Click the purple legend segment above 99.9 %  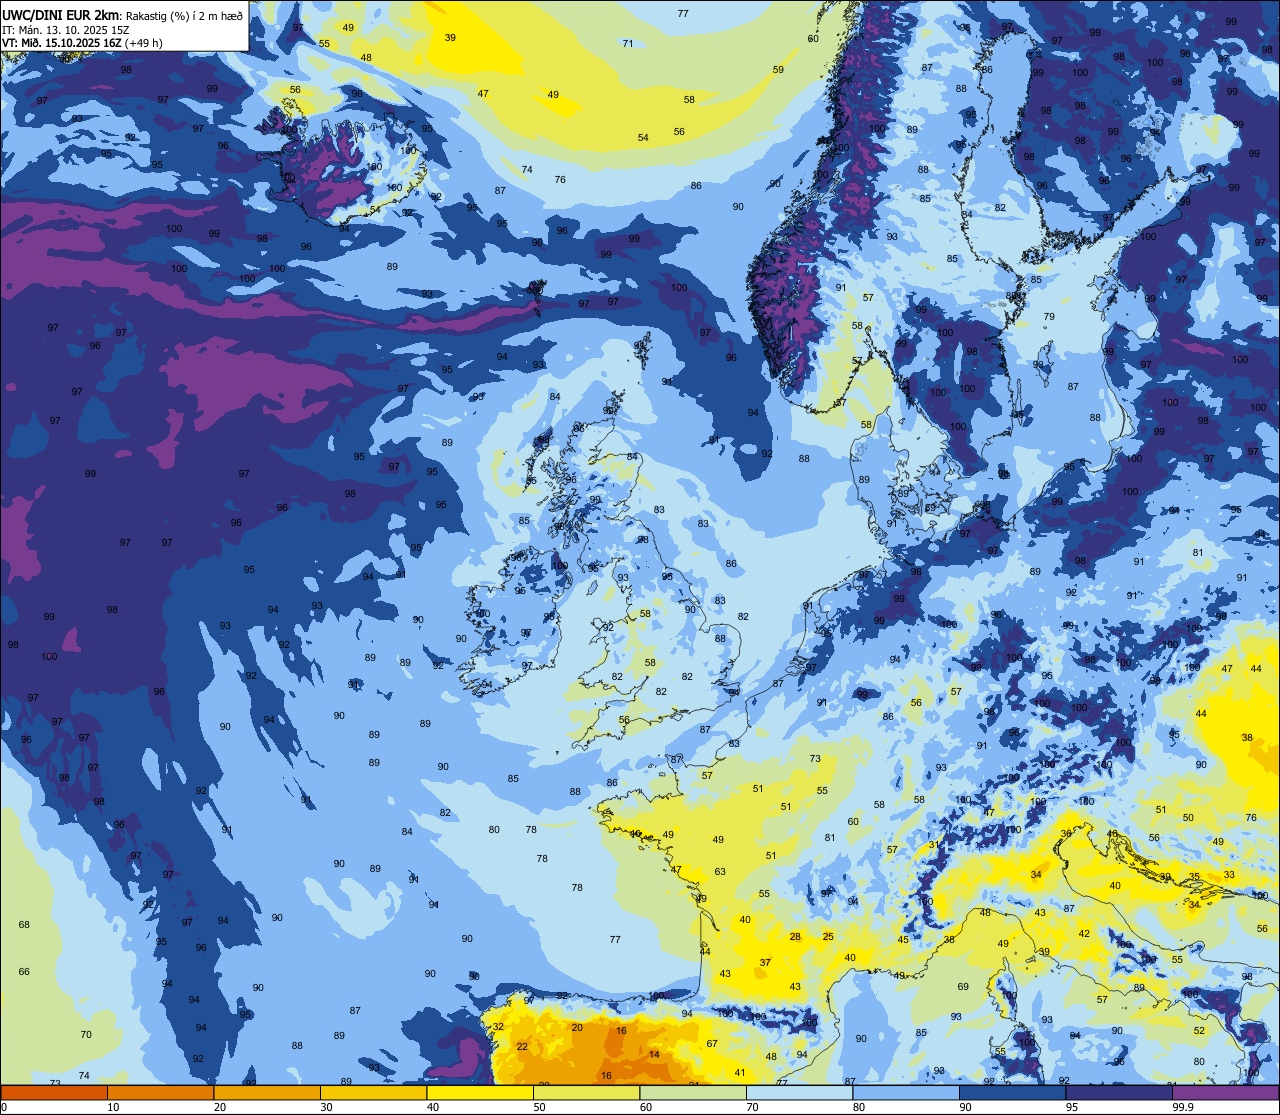coord(1225,1092)
